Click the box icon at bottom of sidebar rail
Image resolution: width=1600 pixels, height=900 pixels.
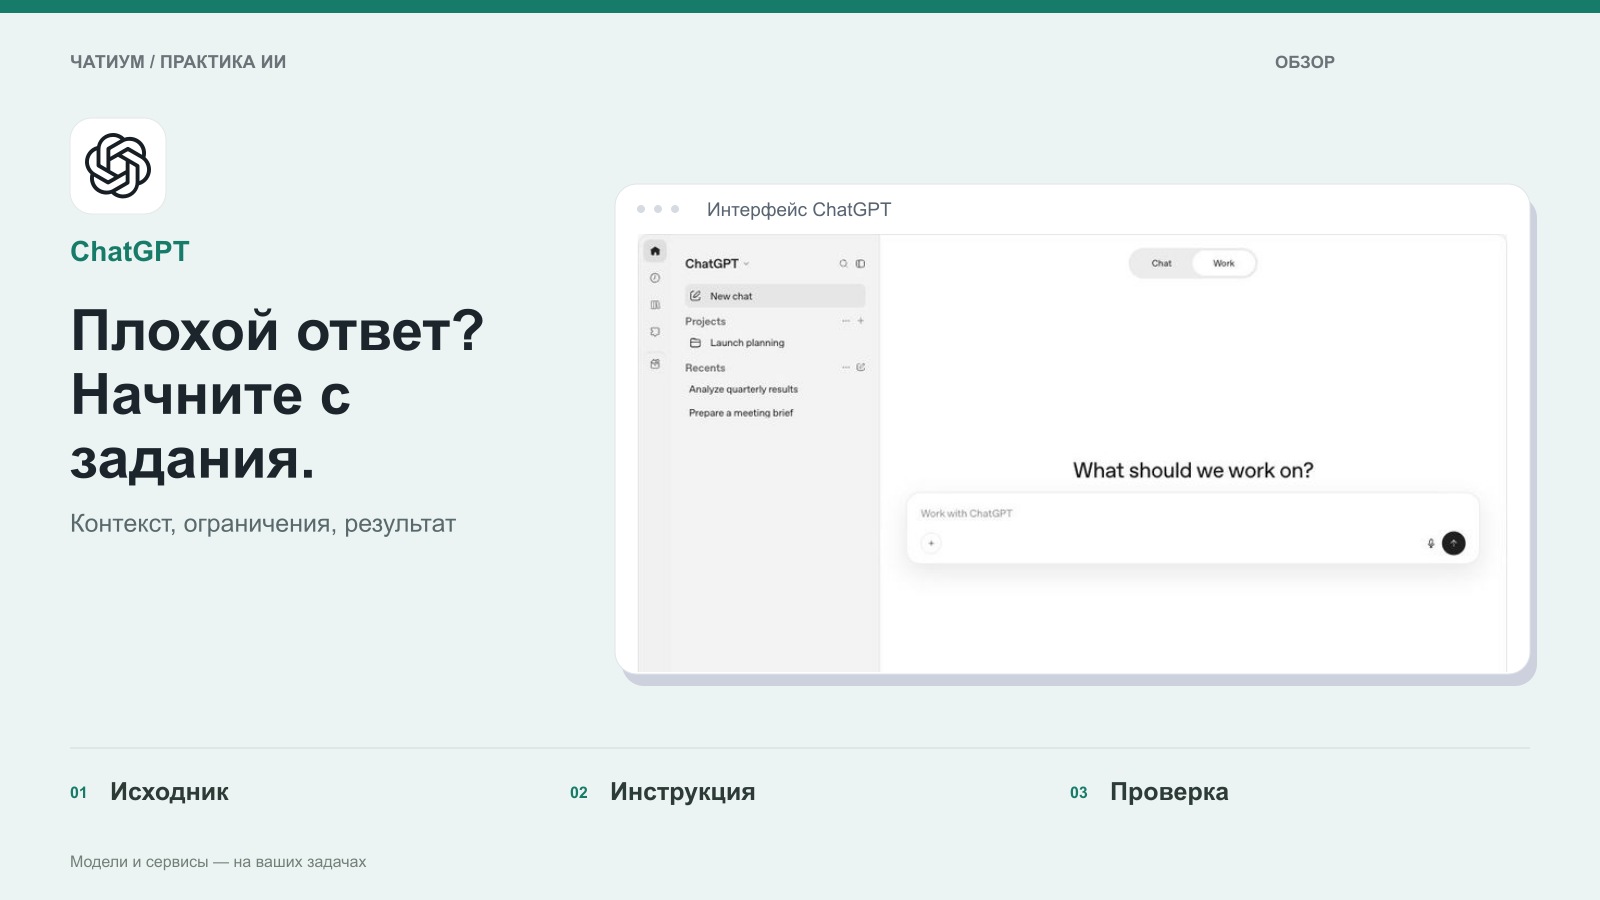click(655, 364)
